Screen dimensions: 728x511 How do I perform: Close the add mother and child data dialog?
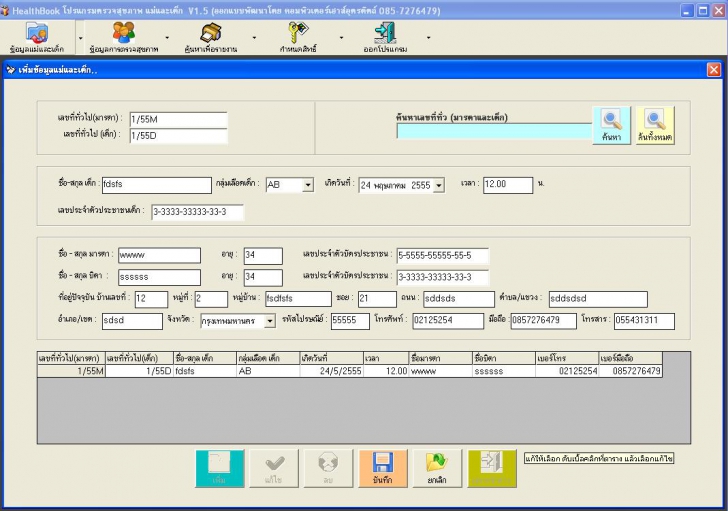tap(713, 70)
